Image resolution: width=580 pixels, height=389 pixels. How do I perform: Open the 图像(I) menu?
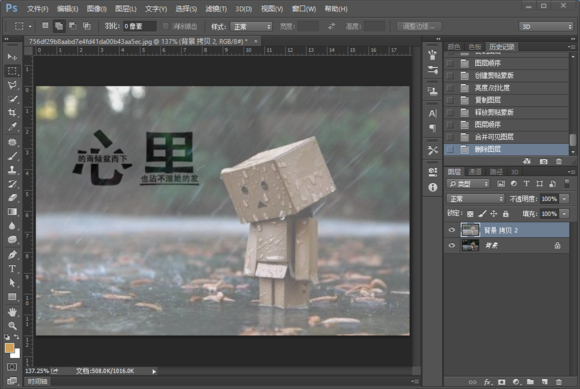[97, 9]
